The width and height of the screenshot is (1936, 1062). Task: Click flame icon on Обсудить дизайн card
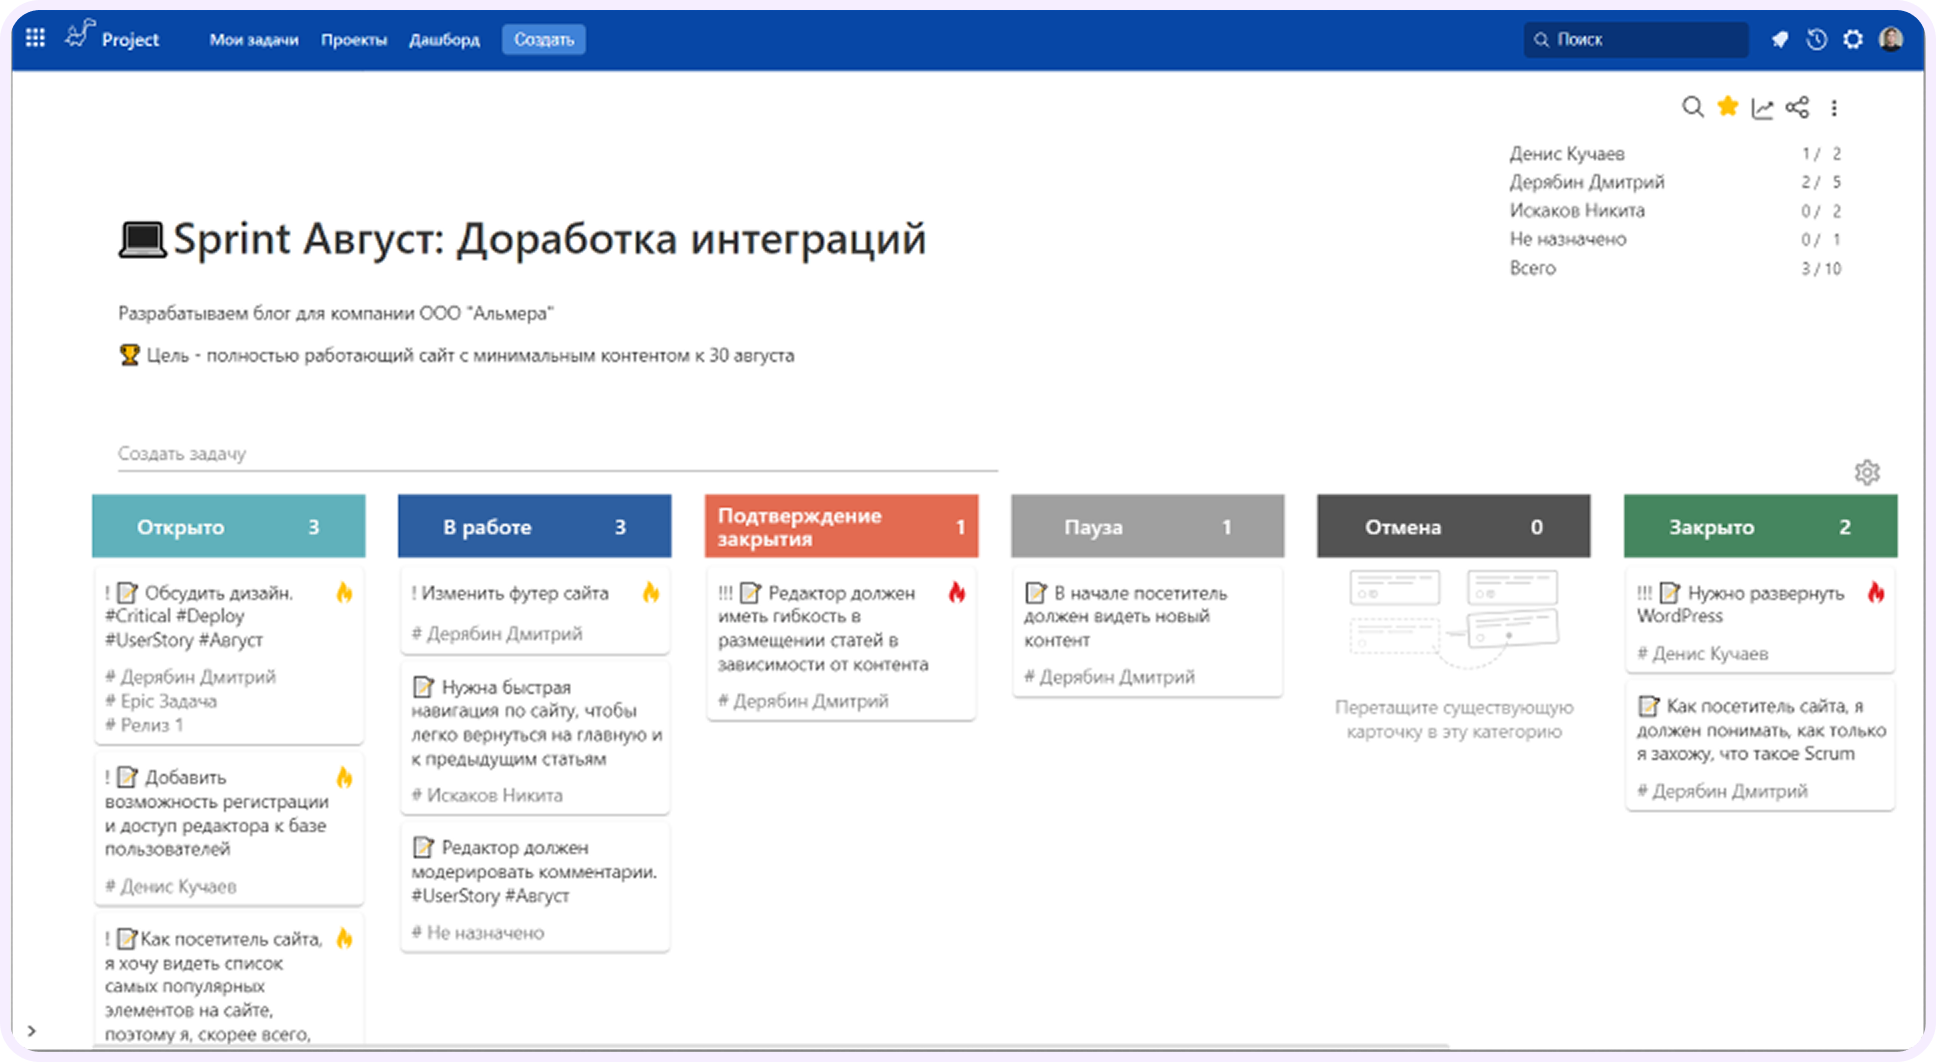point(344,593)
